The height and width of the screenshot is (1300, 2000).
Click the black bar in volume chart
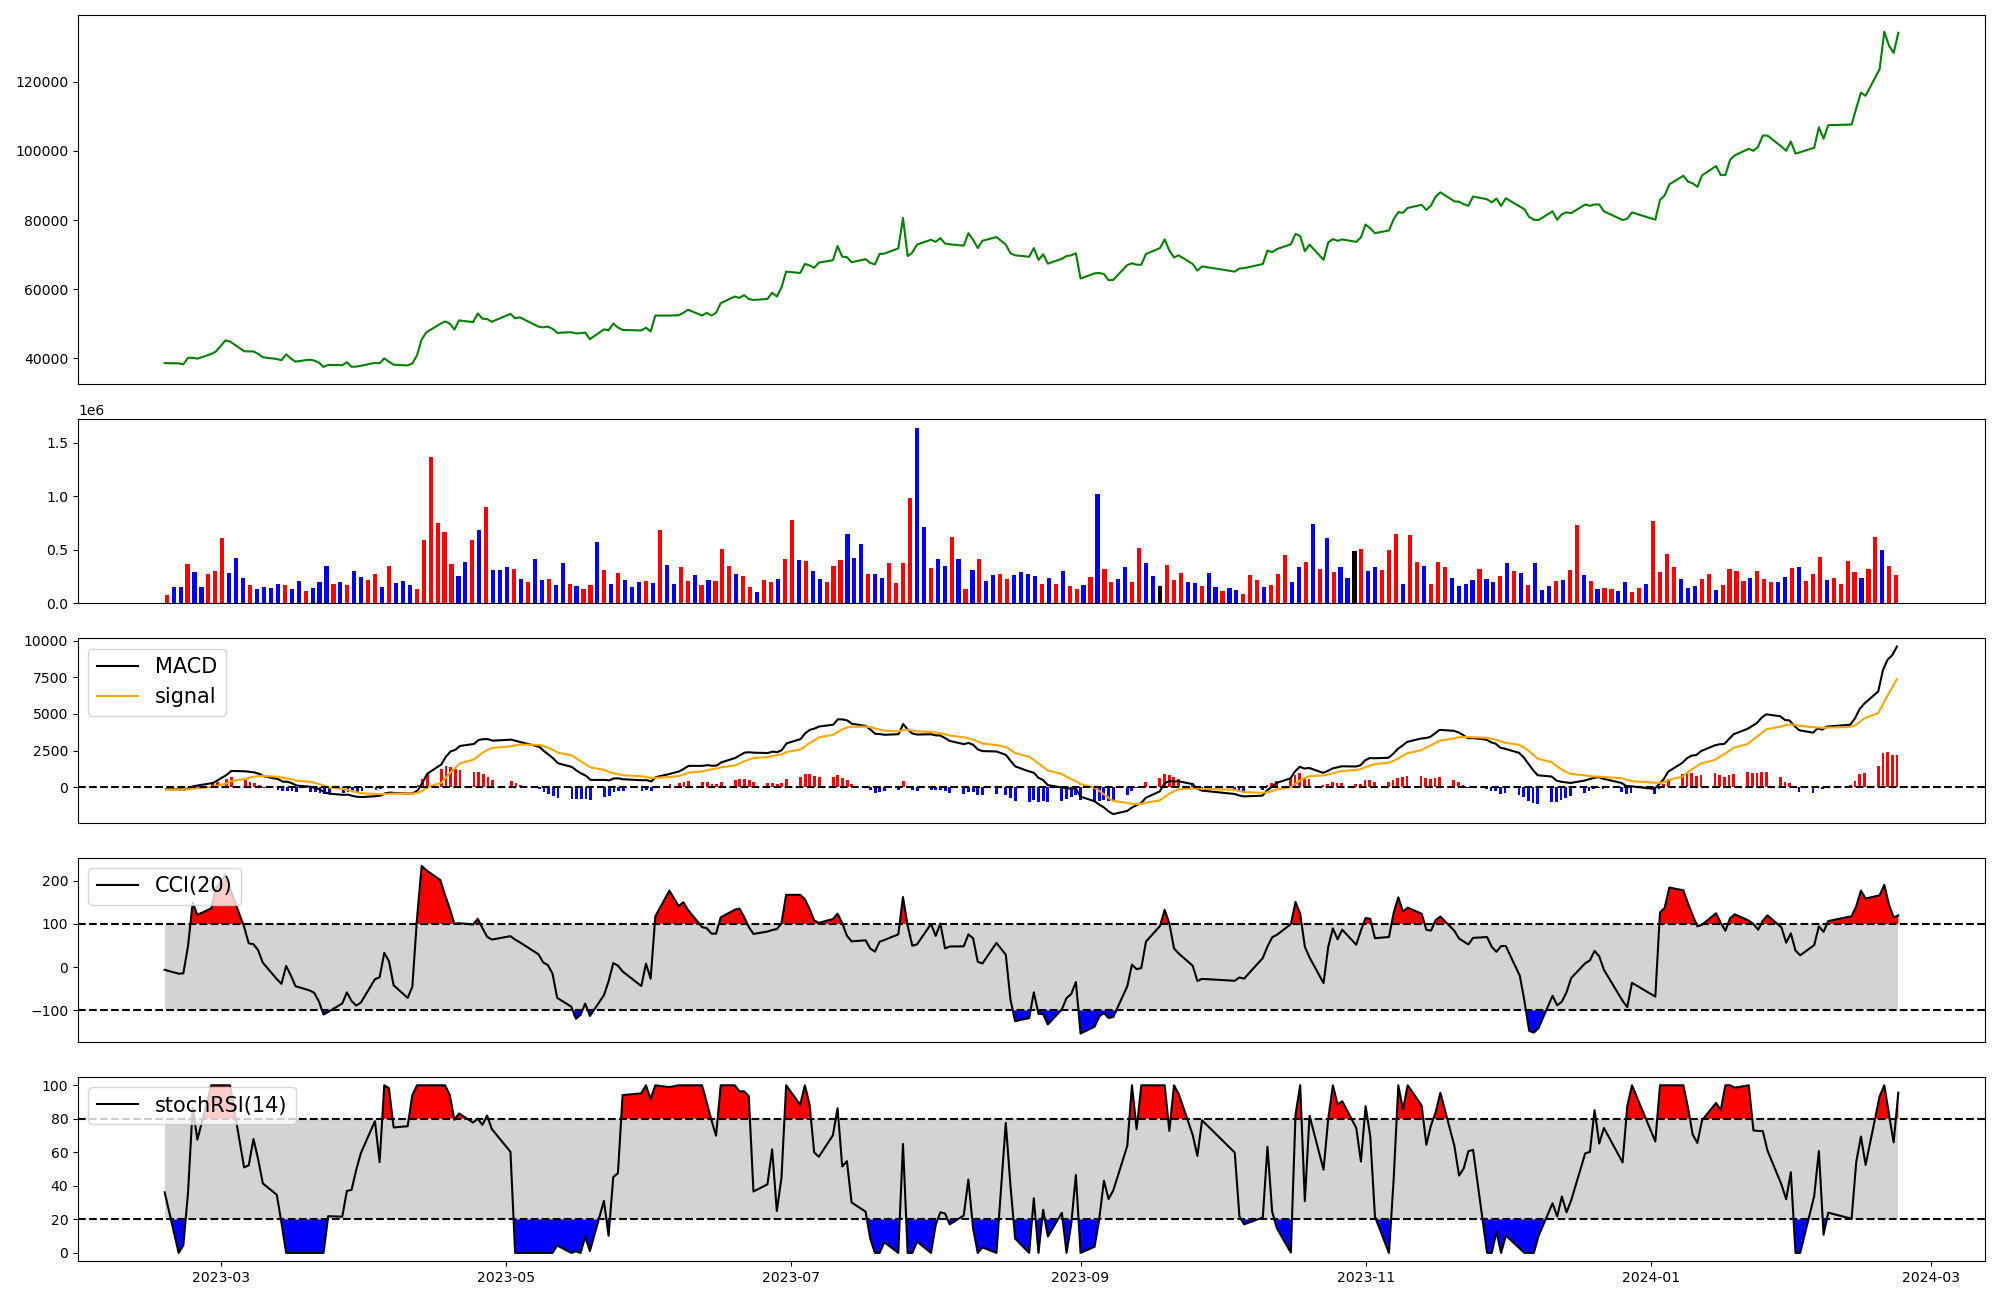[x=1354, y=577]
